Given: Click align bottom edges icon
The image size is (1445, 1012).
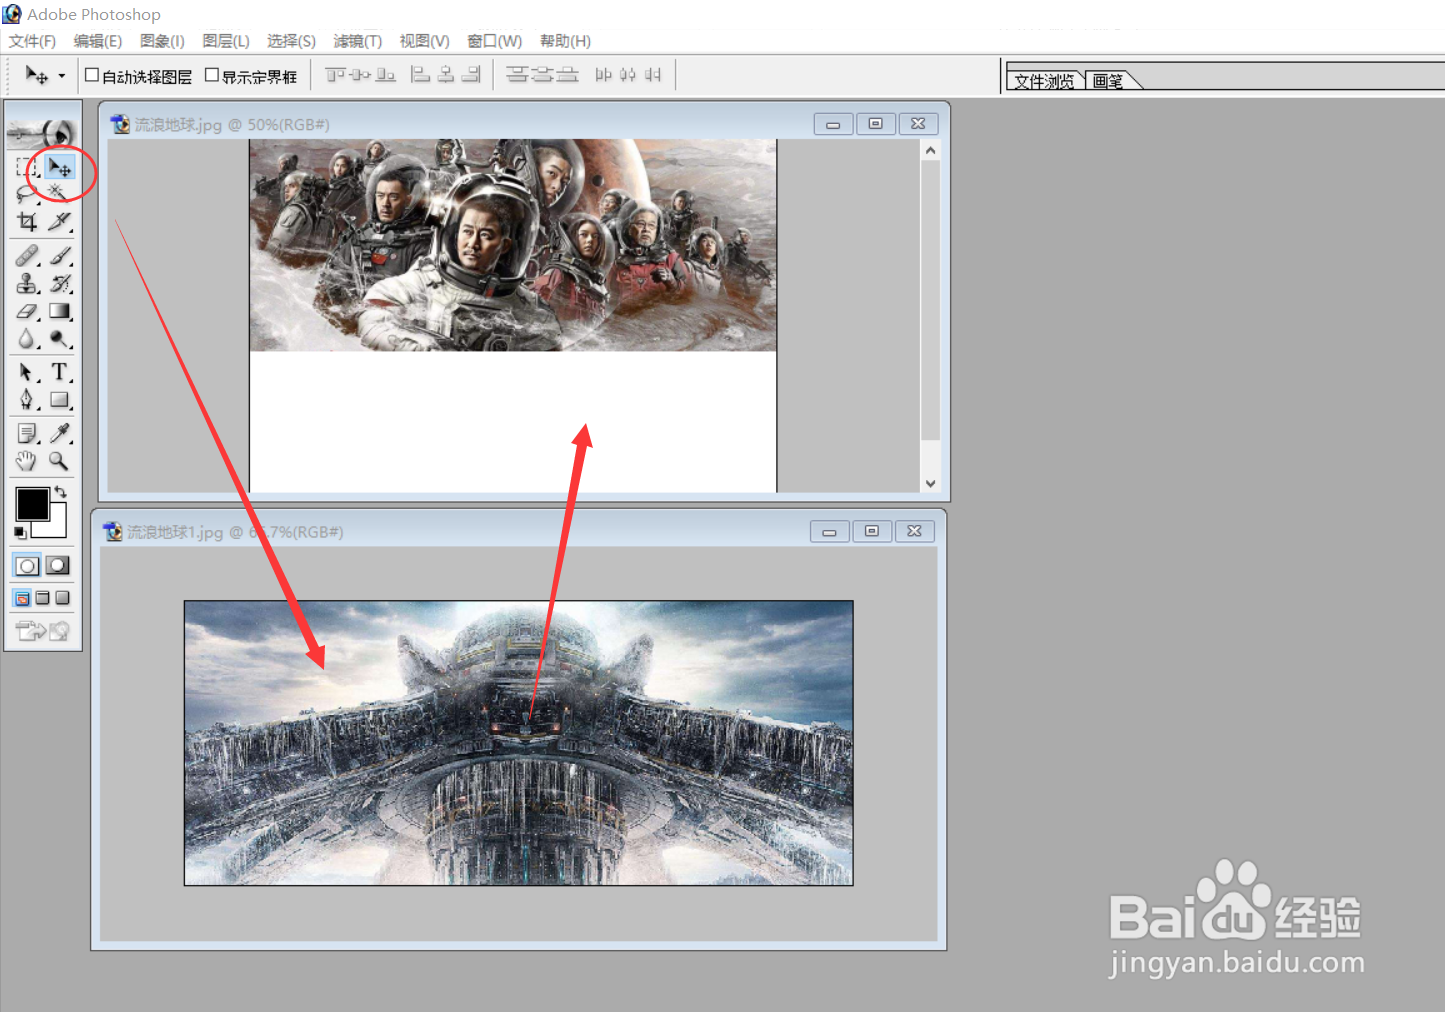Looking at the screenshot, I should pyautogui.click(x=385, y=75).
